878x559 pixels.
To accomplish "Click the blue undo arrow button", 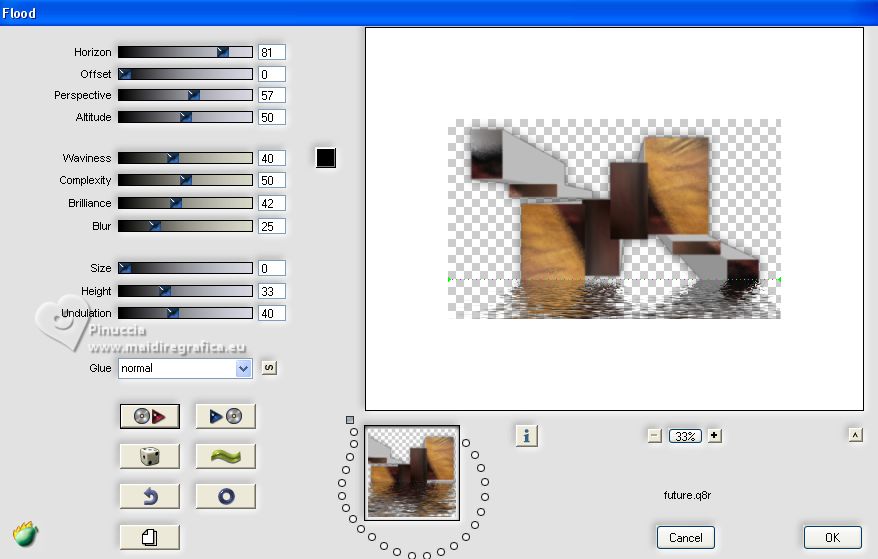I will pos(150,496).
